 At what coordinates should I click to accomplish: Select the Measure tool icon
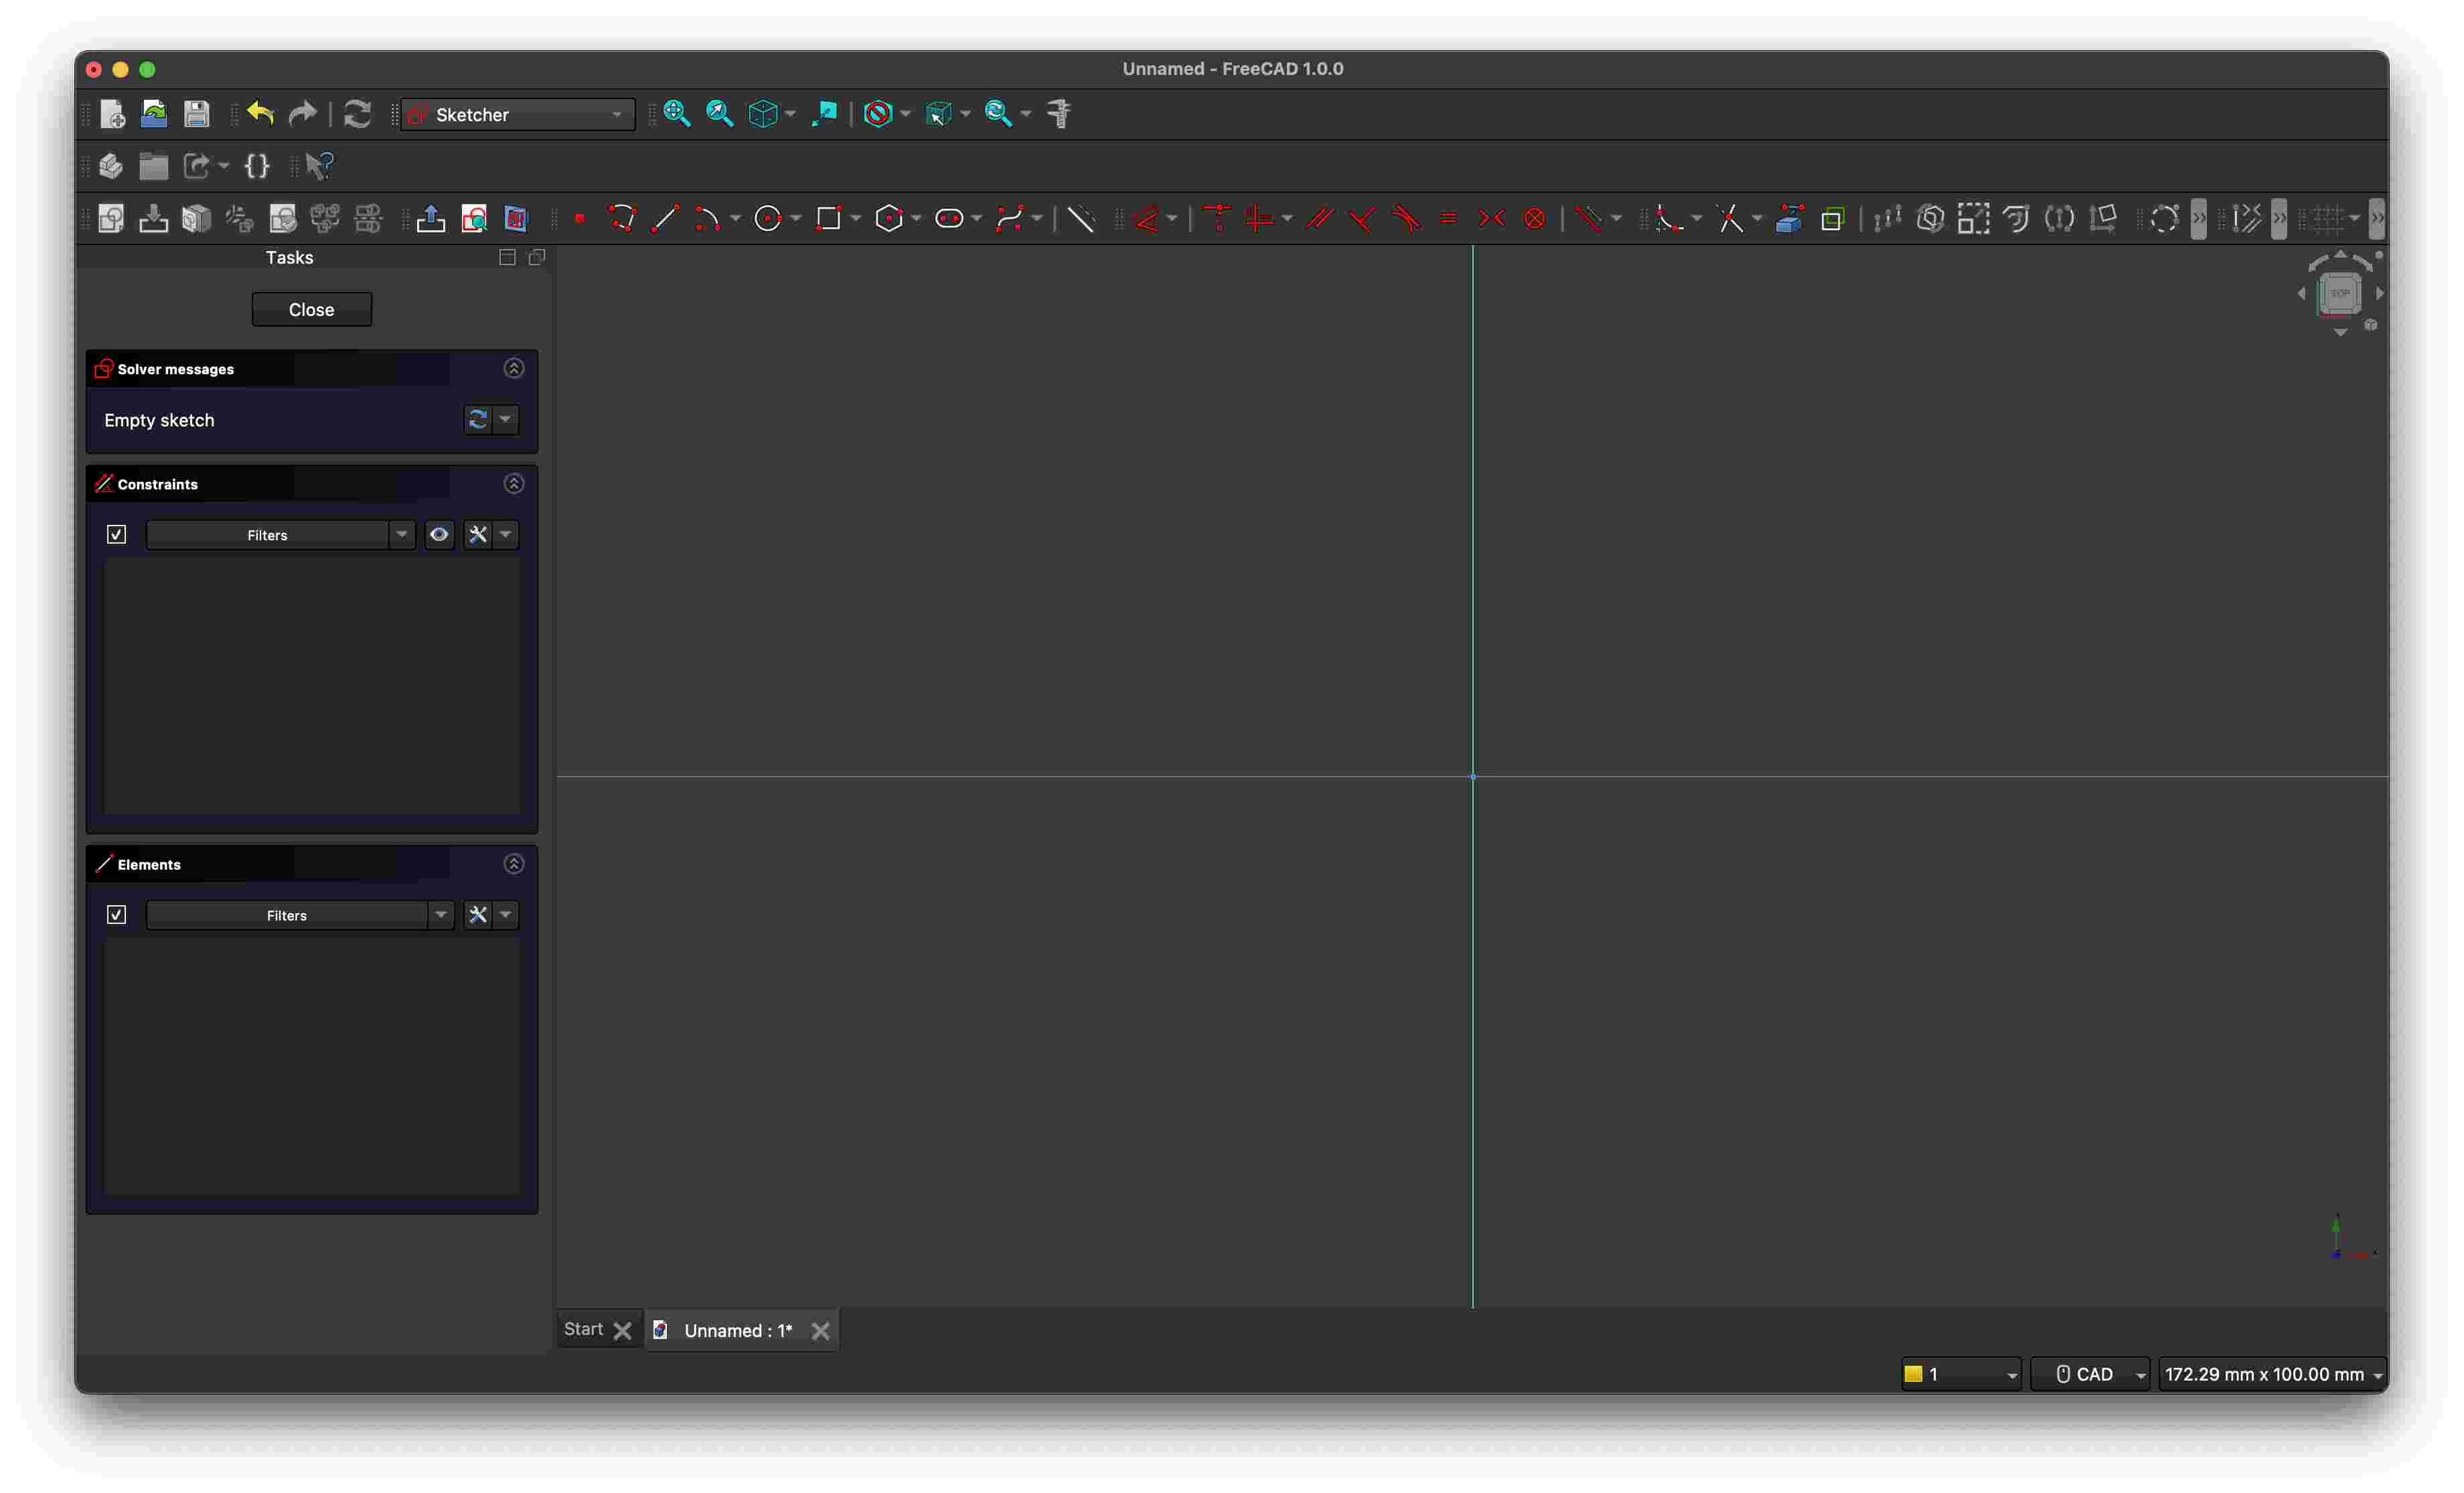pyautogui.click(x=1059, y=114)
